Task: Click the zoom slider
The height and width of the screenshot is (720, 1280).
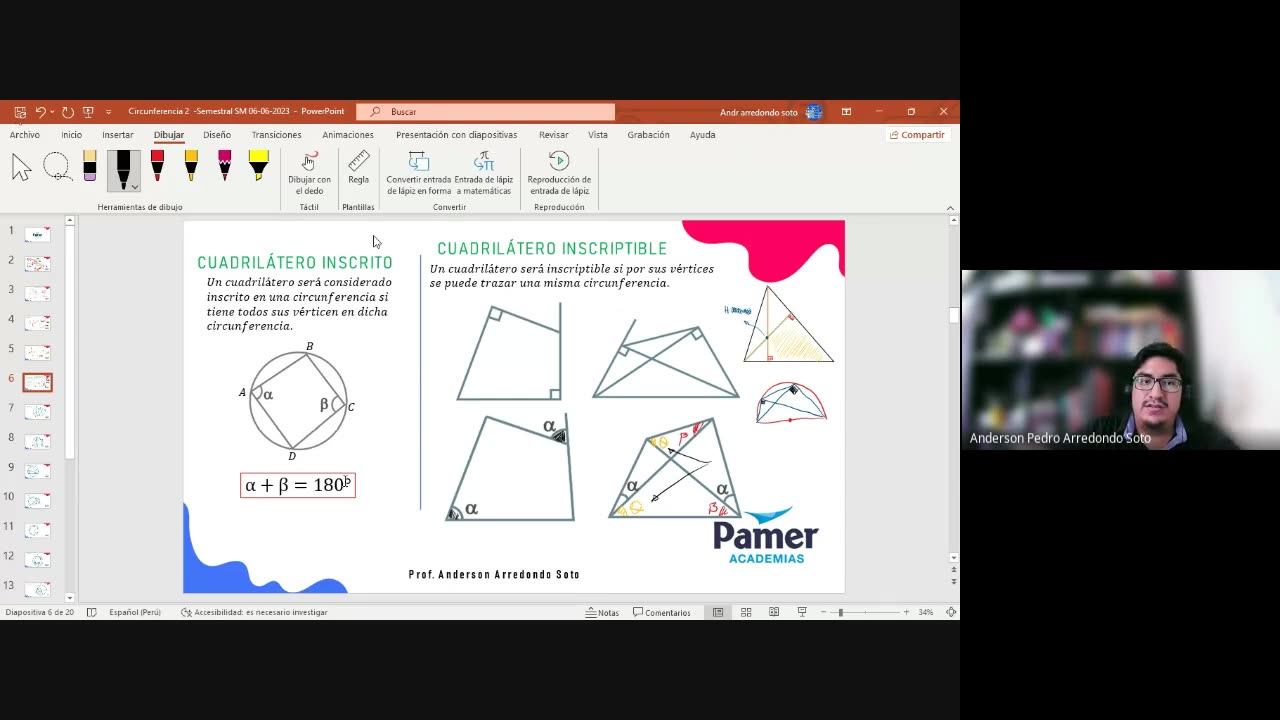Action: tap(866, 612)
